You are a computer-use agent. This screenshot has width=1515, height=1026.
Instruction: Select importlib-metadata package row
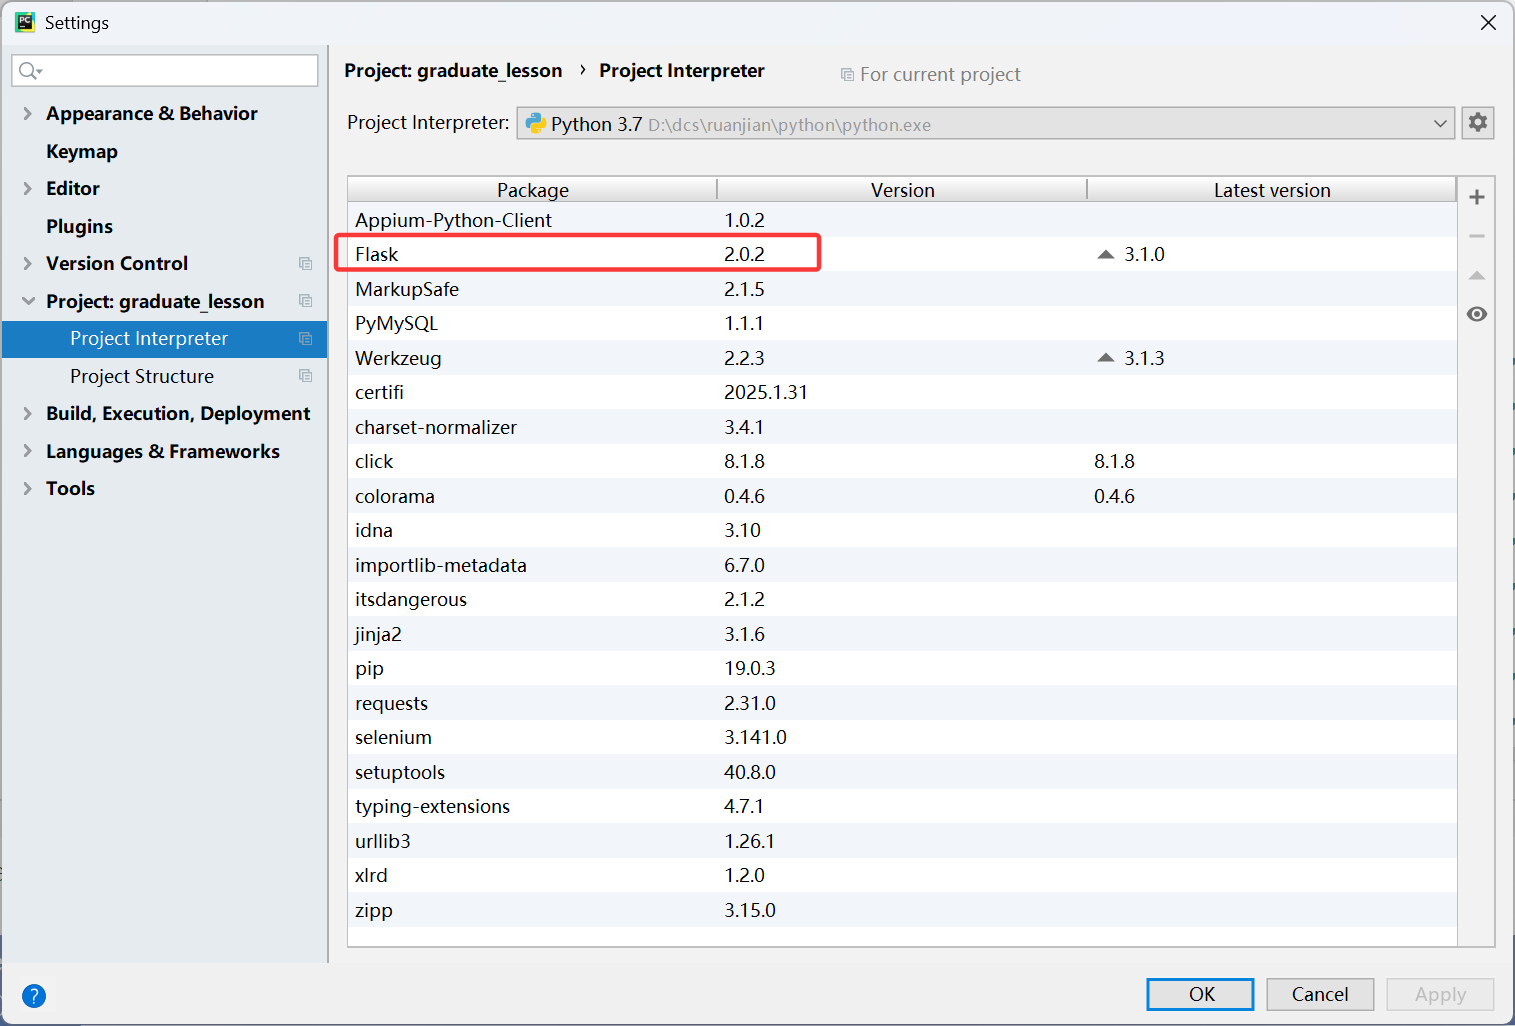(x=902, y=565)
